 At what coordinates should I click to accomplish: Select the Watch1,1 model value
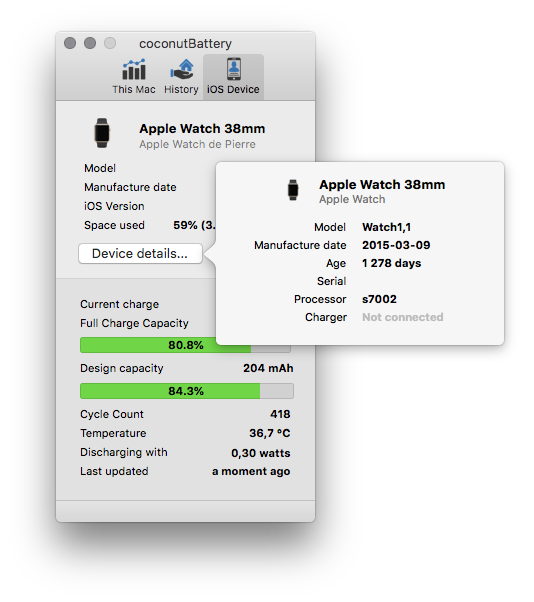click(386, 227)
